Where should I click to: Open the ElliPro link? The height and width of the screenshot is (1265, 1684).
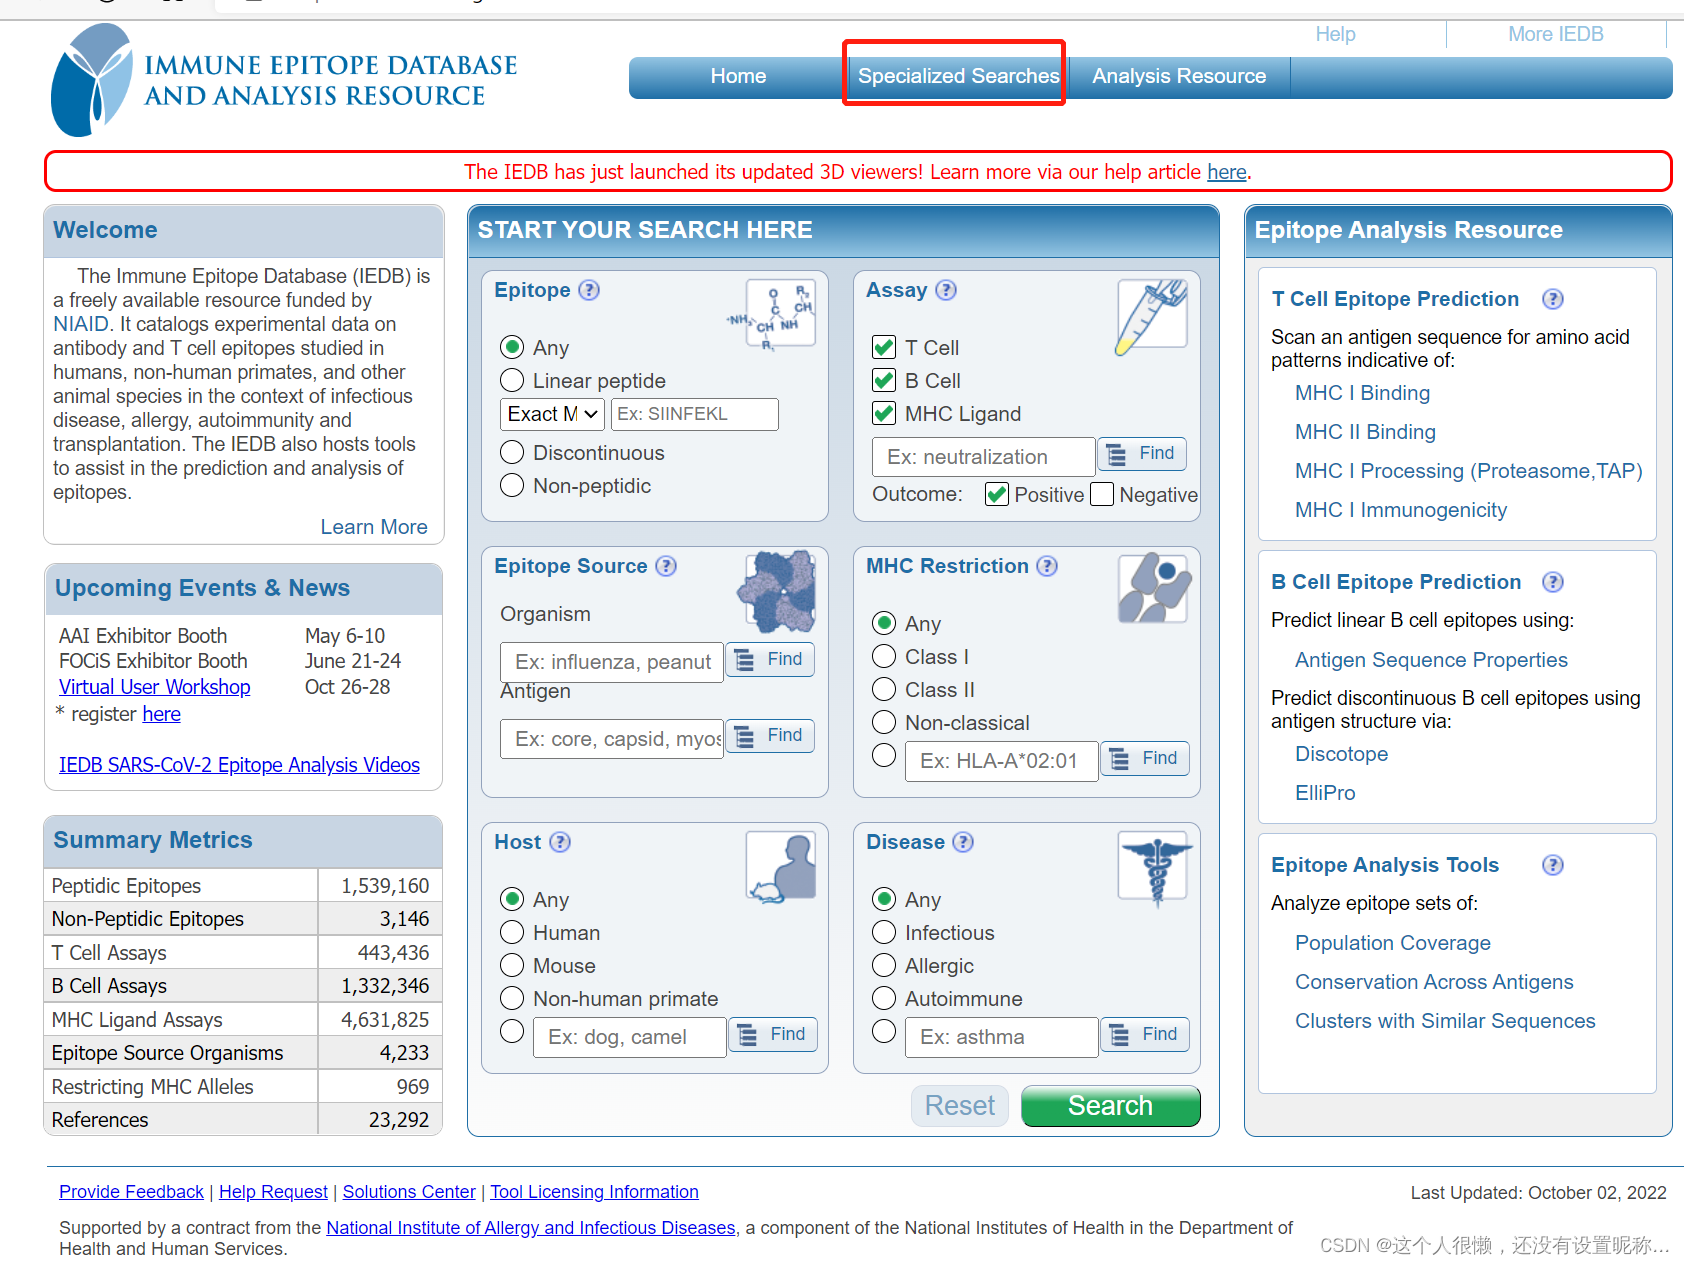click(x=1325, y=794)
